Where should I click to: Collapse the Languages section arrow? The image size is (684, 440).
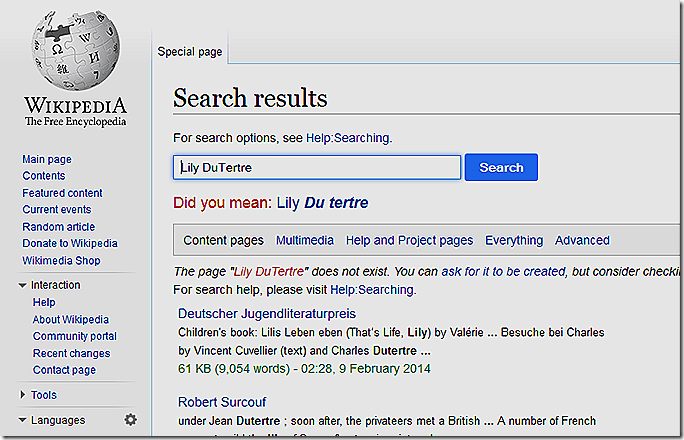[x=22, y=420]
